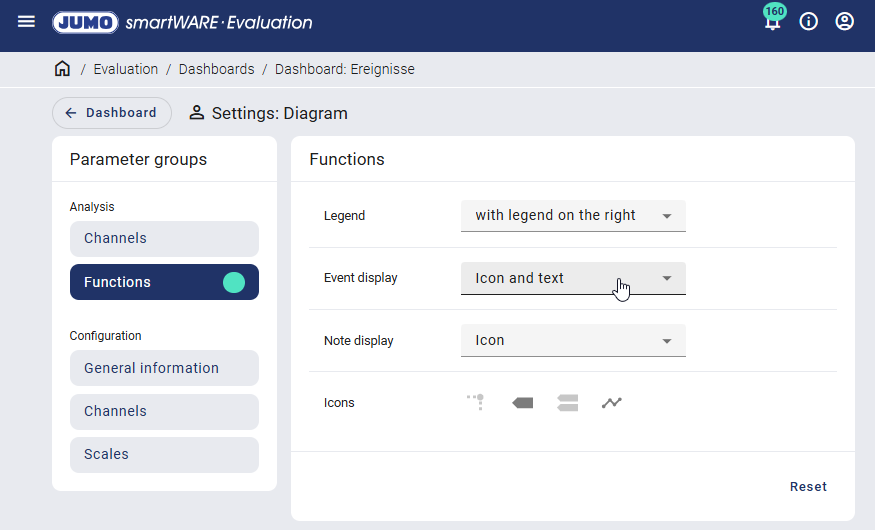Screen dimensions: 875x530
Task: Click the notifications icon with badge 160
Action: [772, 22]
